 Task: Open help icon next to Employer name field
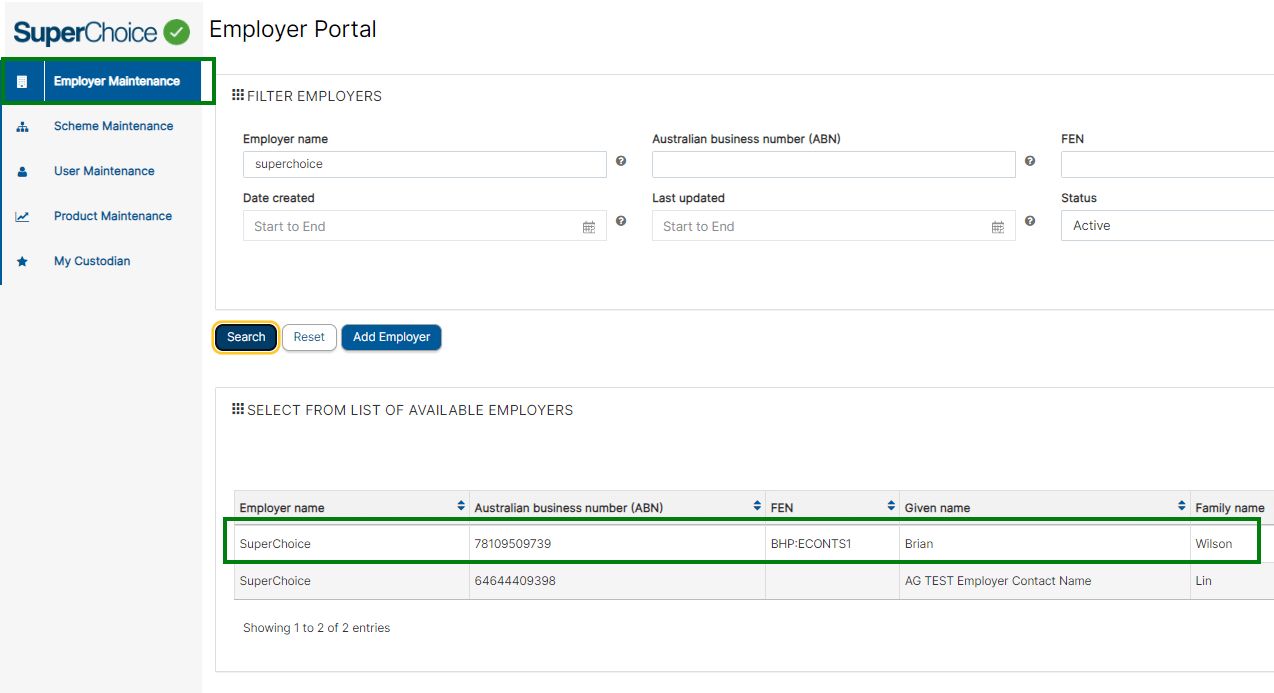pos(621,161)
